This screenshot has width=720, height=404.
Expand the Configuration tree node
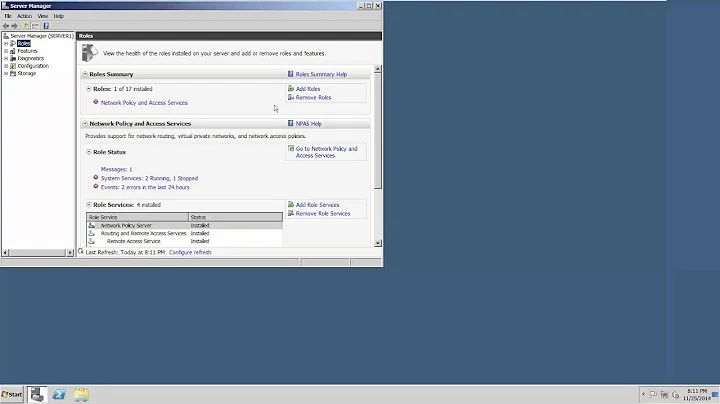coord(6,66)
